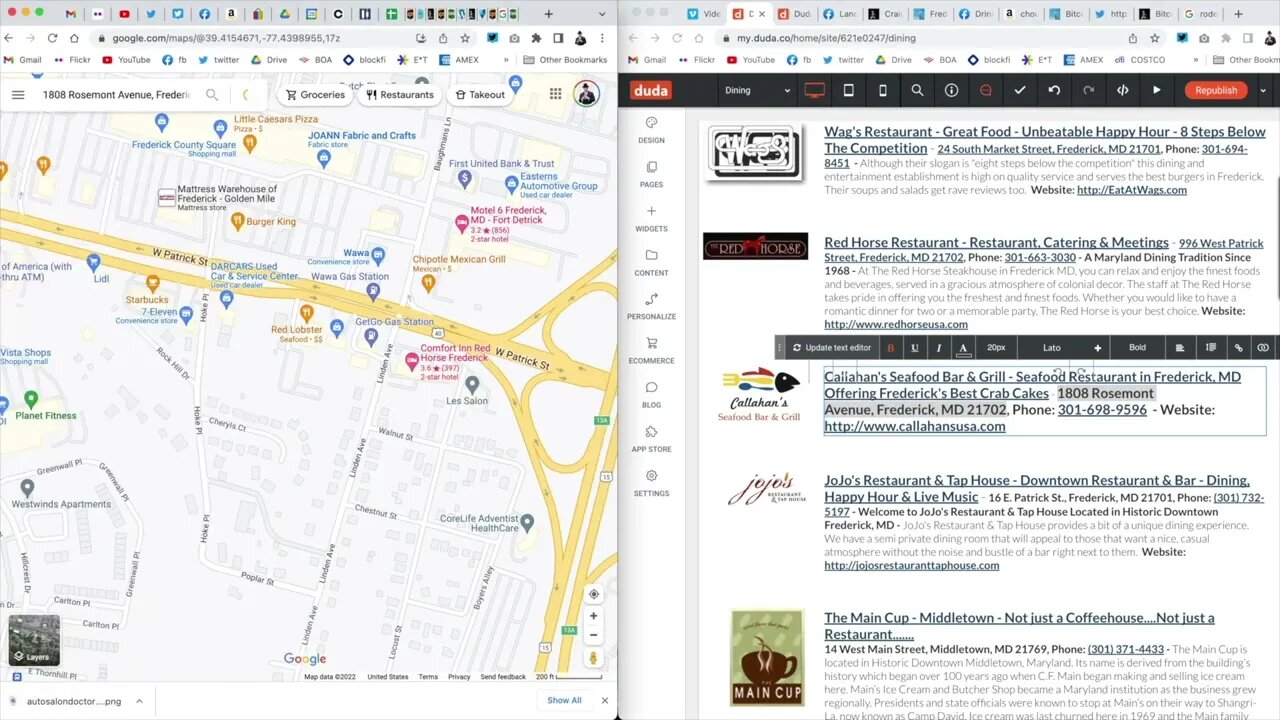This screenshot has height=720, width=1280.
Task: Click the Google Maps address bar URL
Action: click(226, 38)
